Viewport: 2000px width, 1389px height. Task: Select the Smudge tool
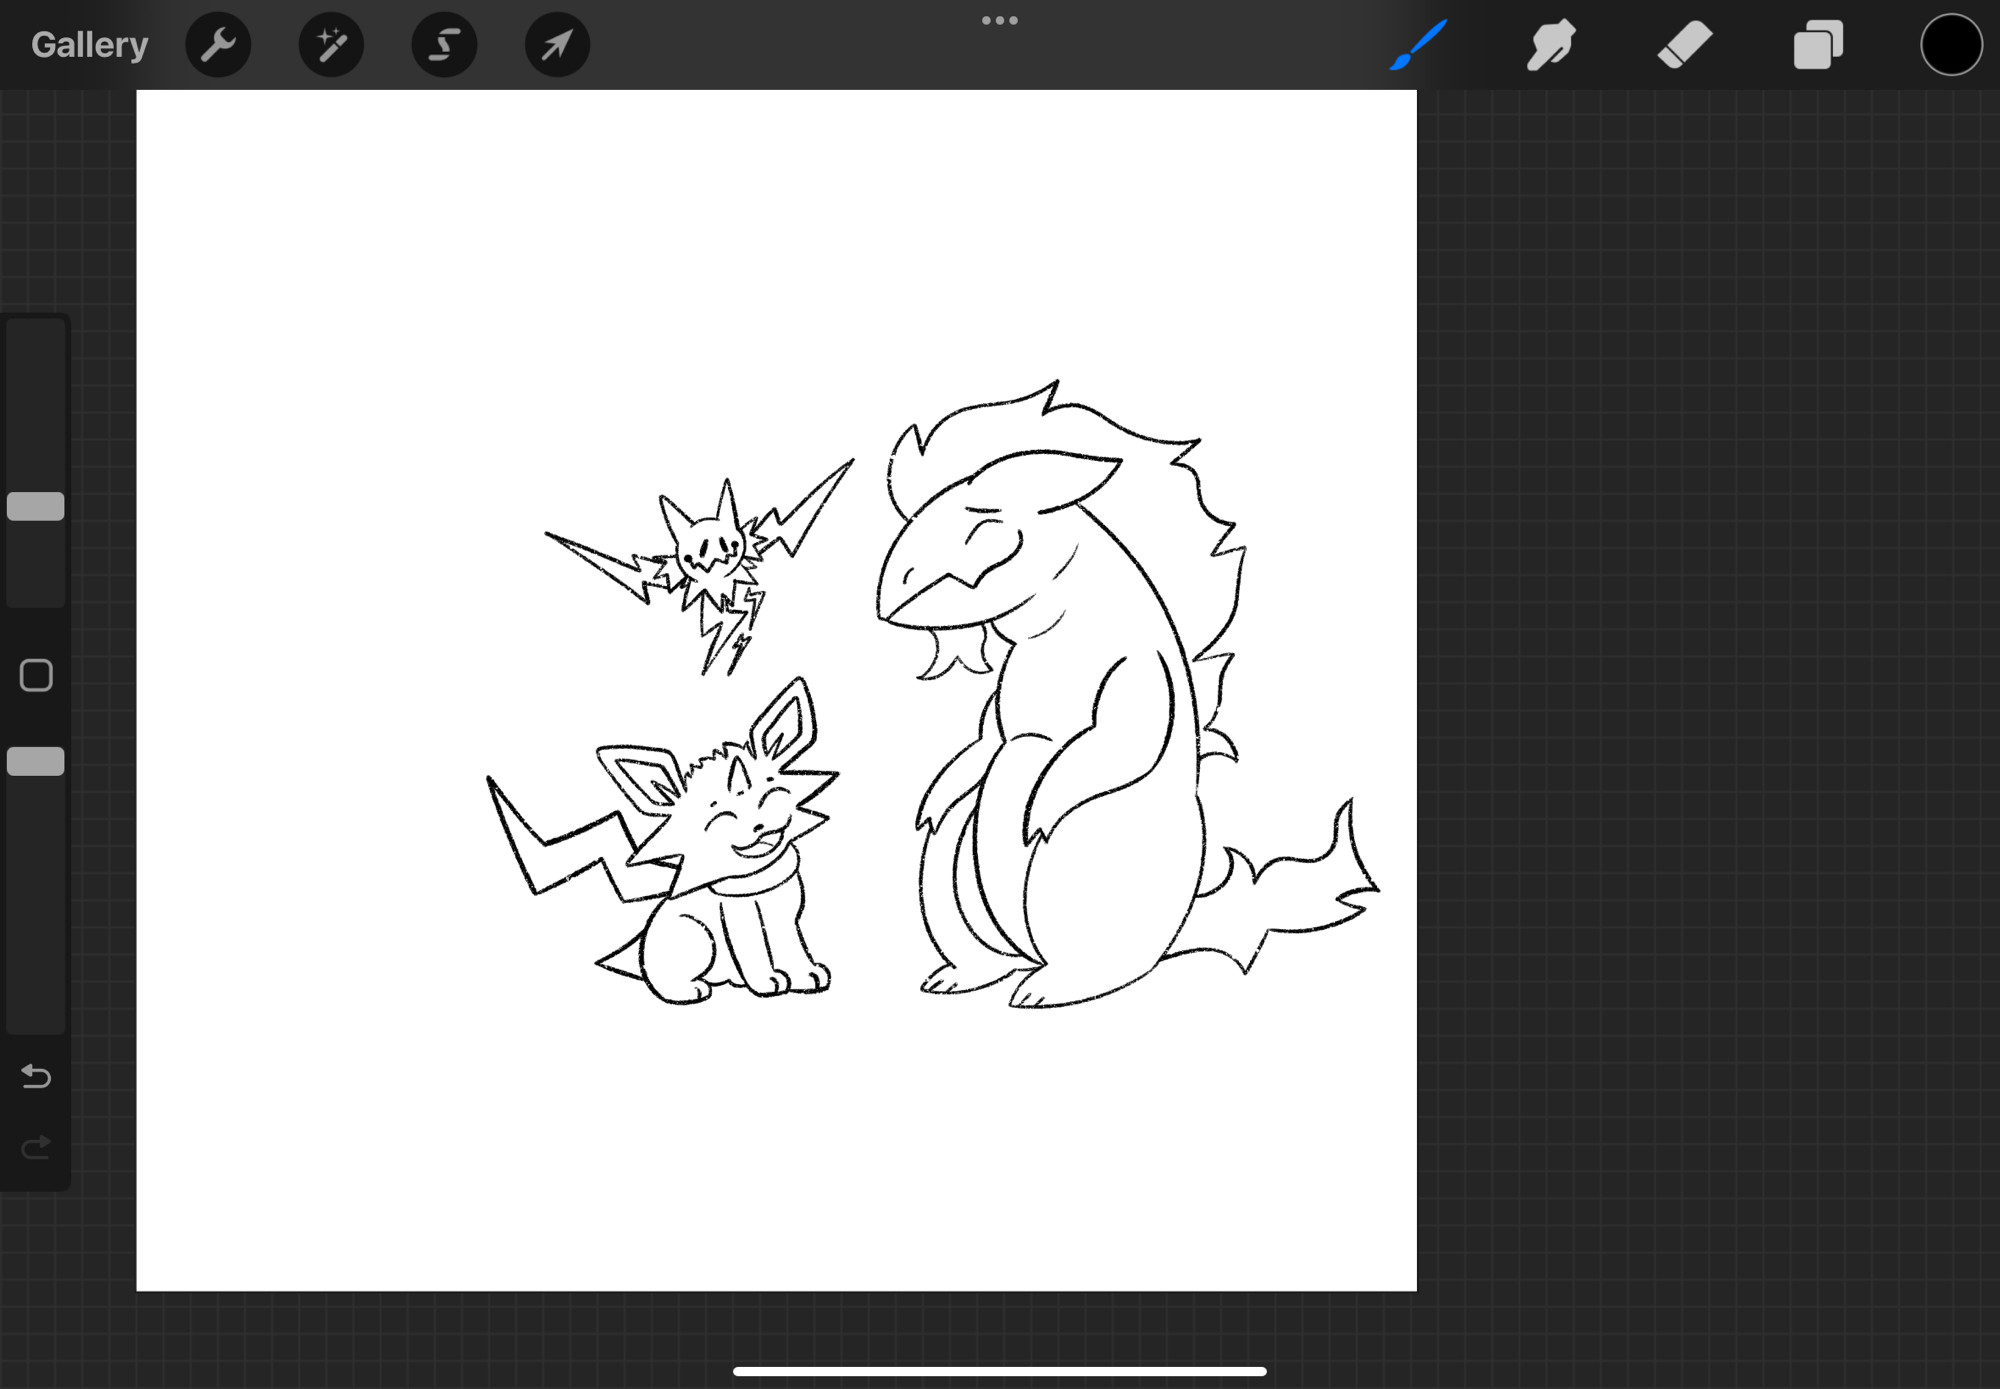click(x=1551, y=45)
